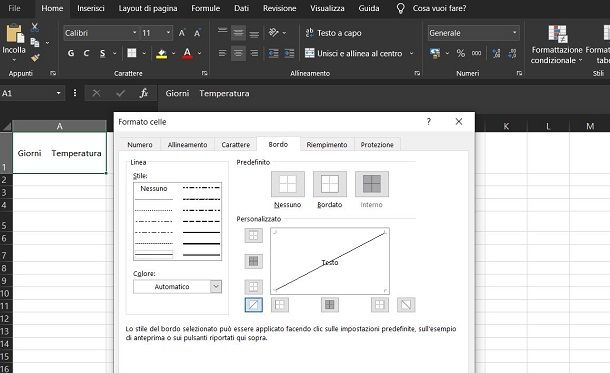Click the Format Painter brush icon

(35, 58)
